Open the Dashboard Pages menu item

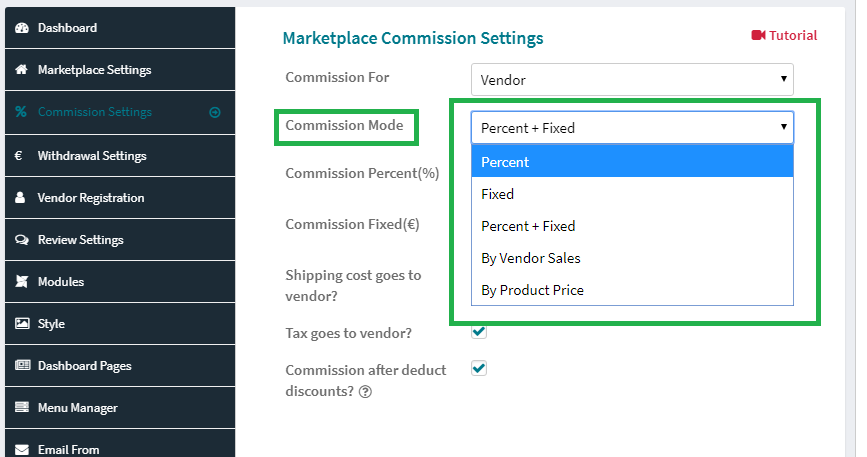click(120, 366)
